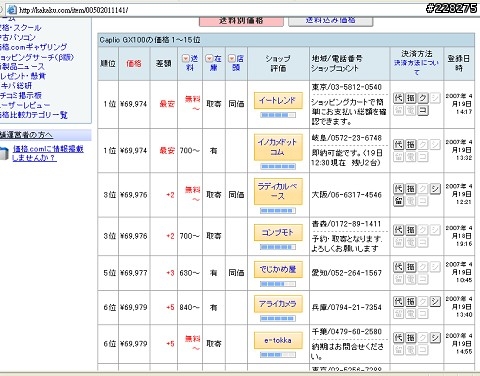The height and width of the screenshot is (376, 480).
Task: Open the ショッピングサーチ(β版) sidebar link
Action: (x=36, y=57)
